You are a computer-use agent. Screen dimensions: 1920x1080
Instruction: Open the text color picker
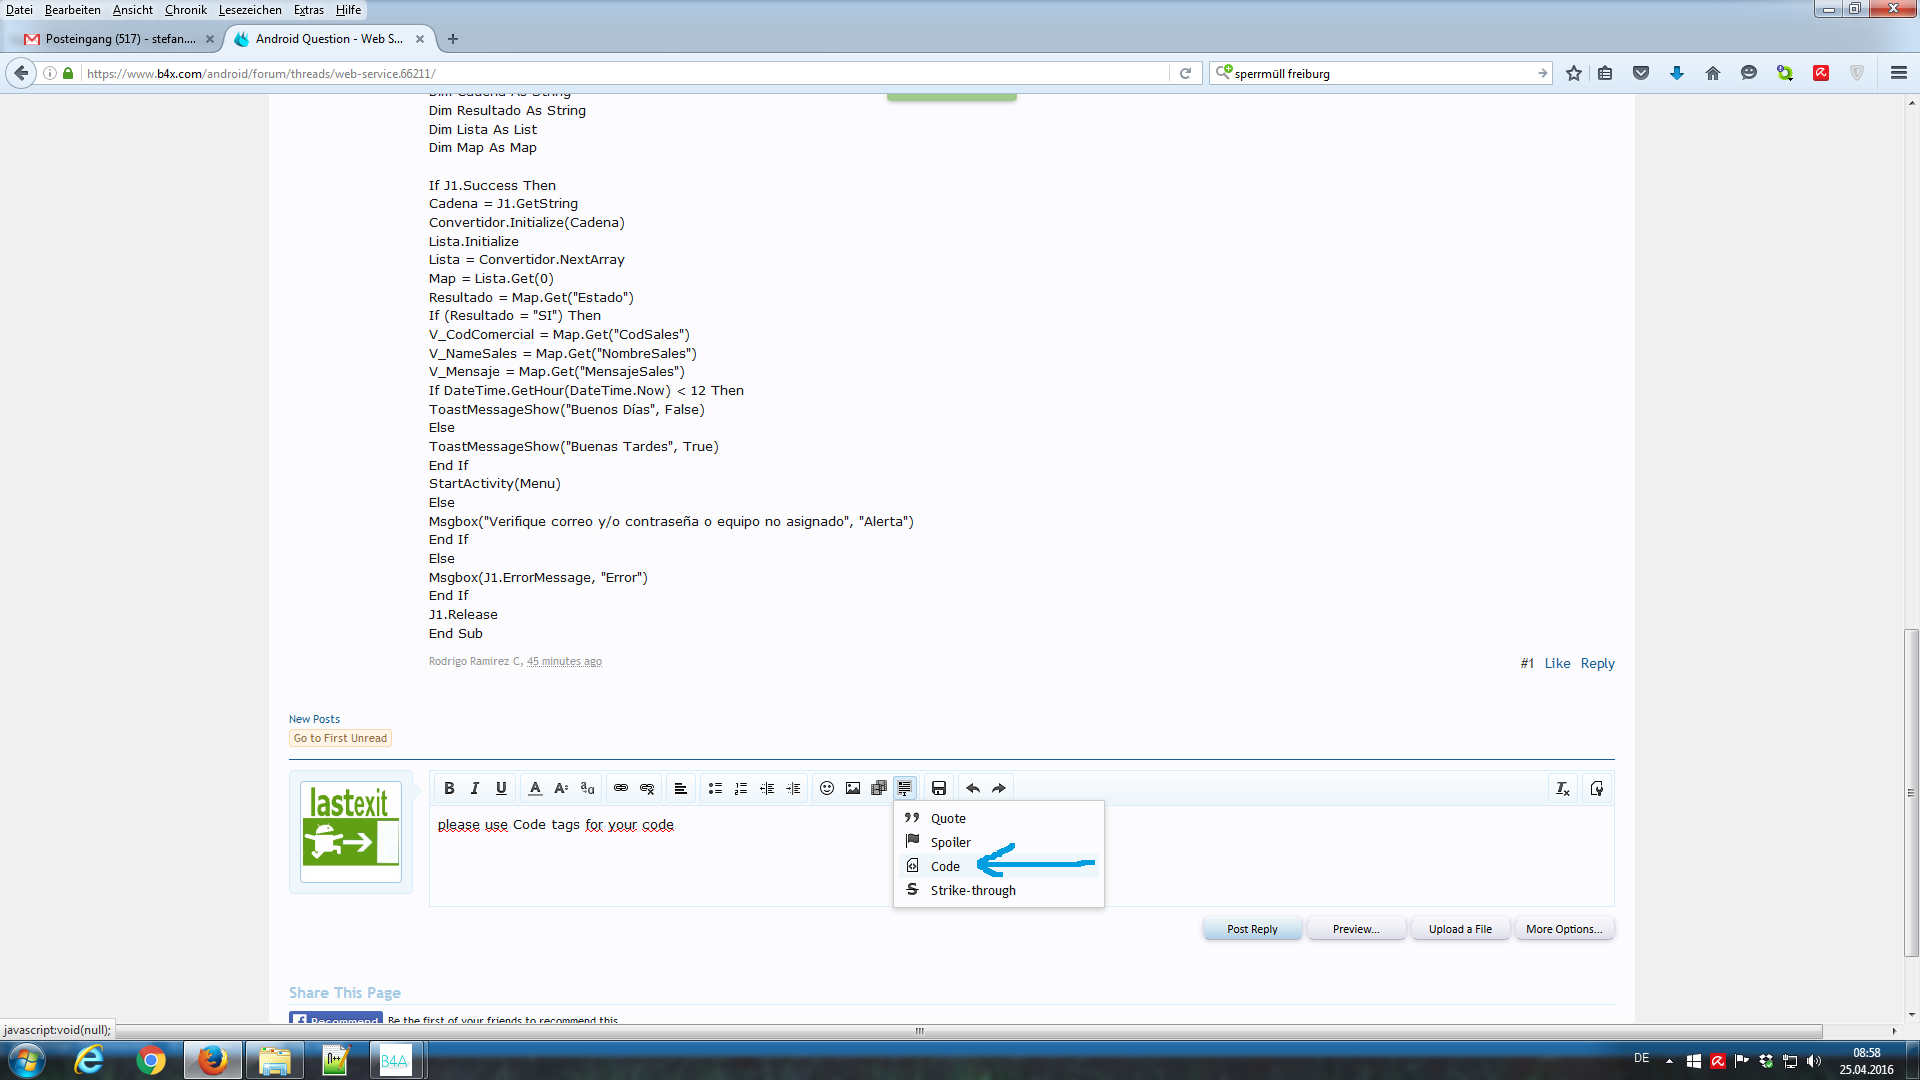[535, 789]
